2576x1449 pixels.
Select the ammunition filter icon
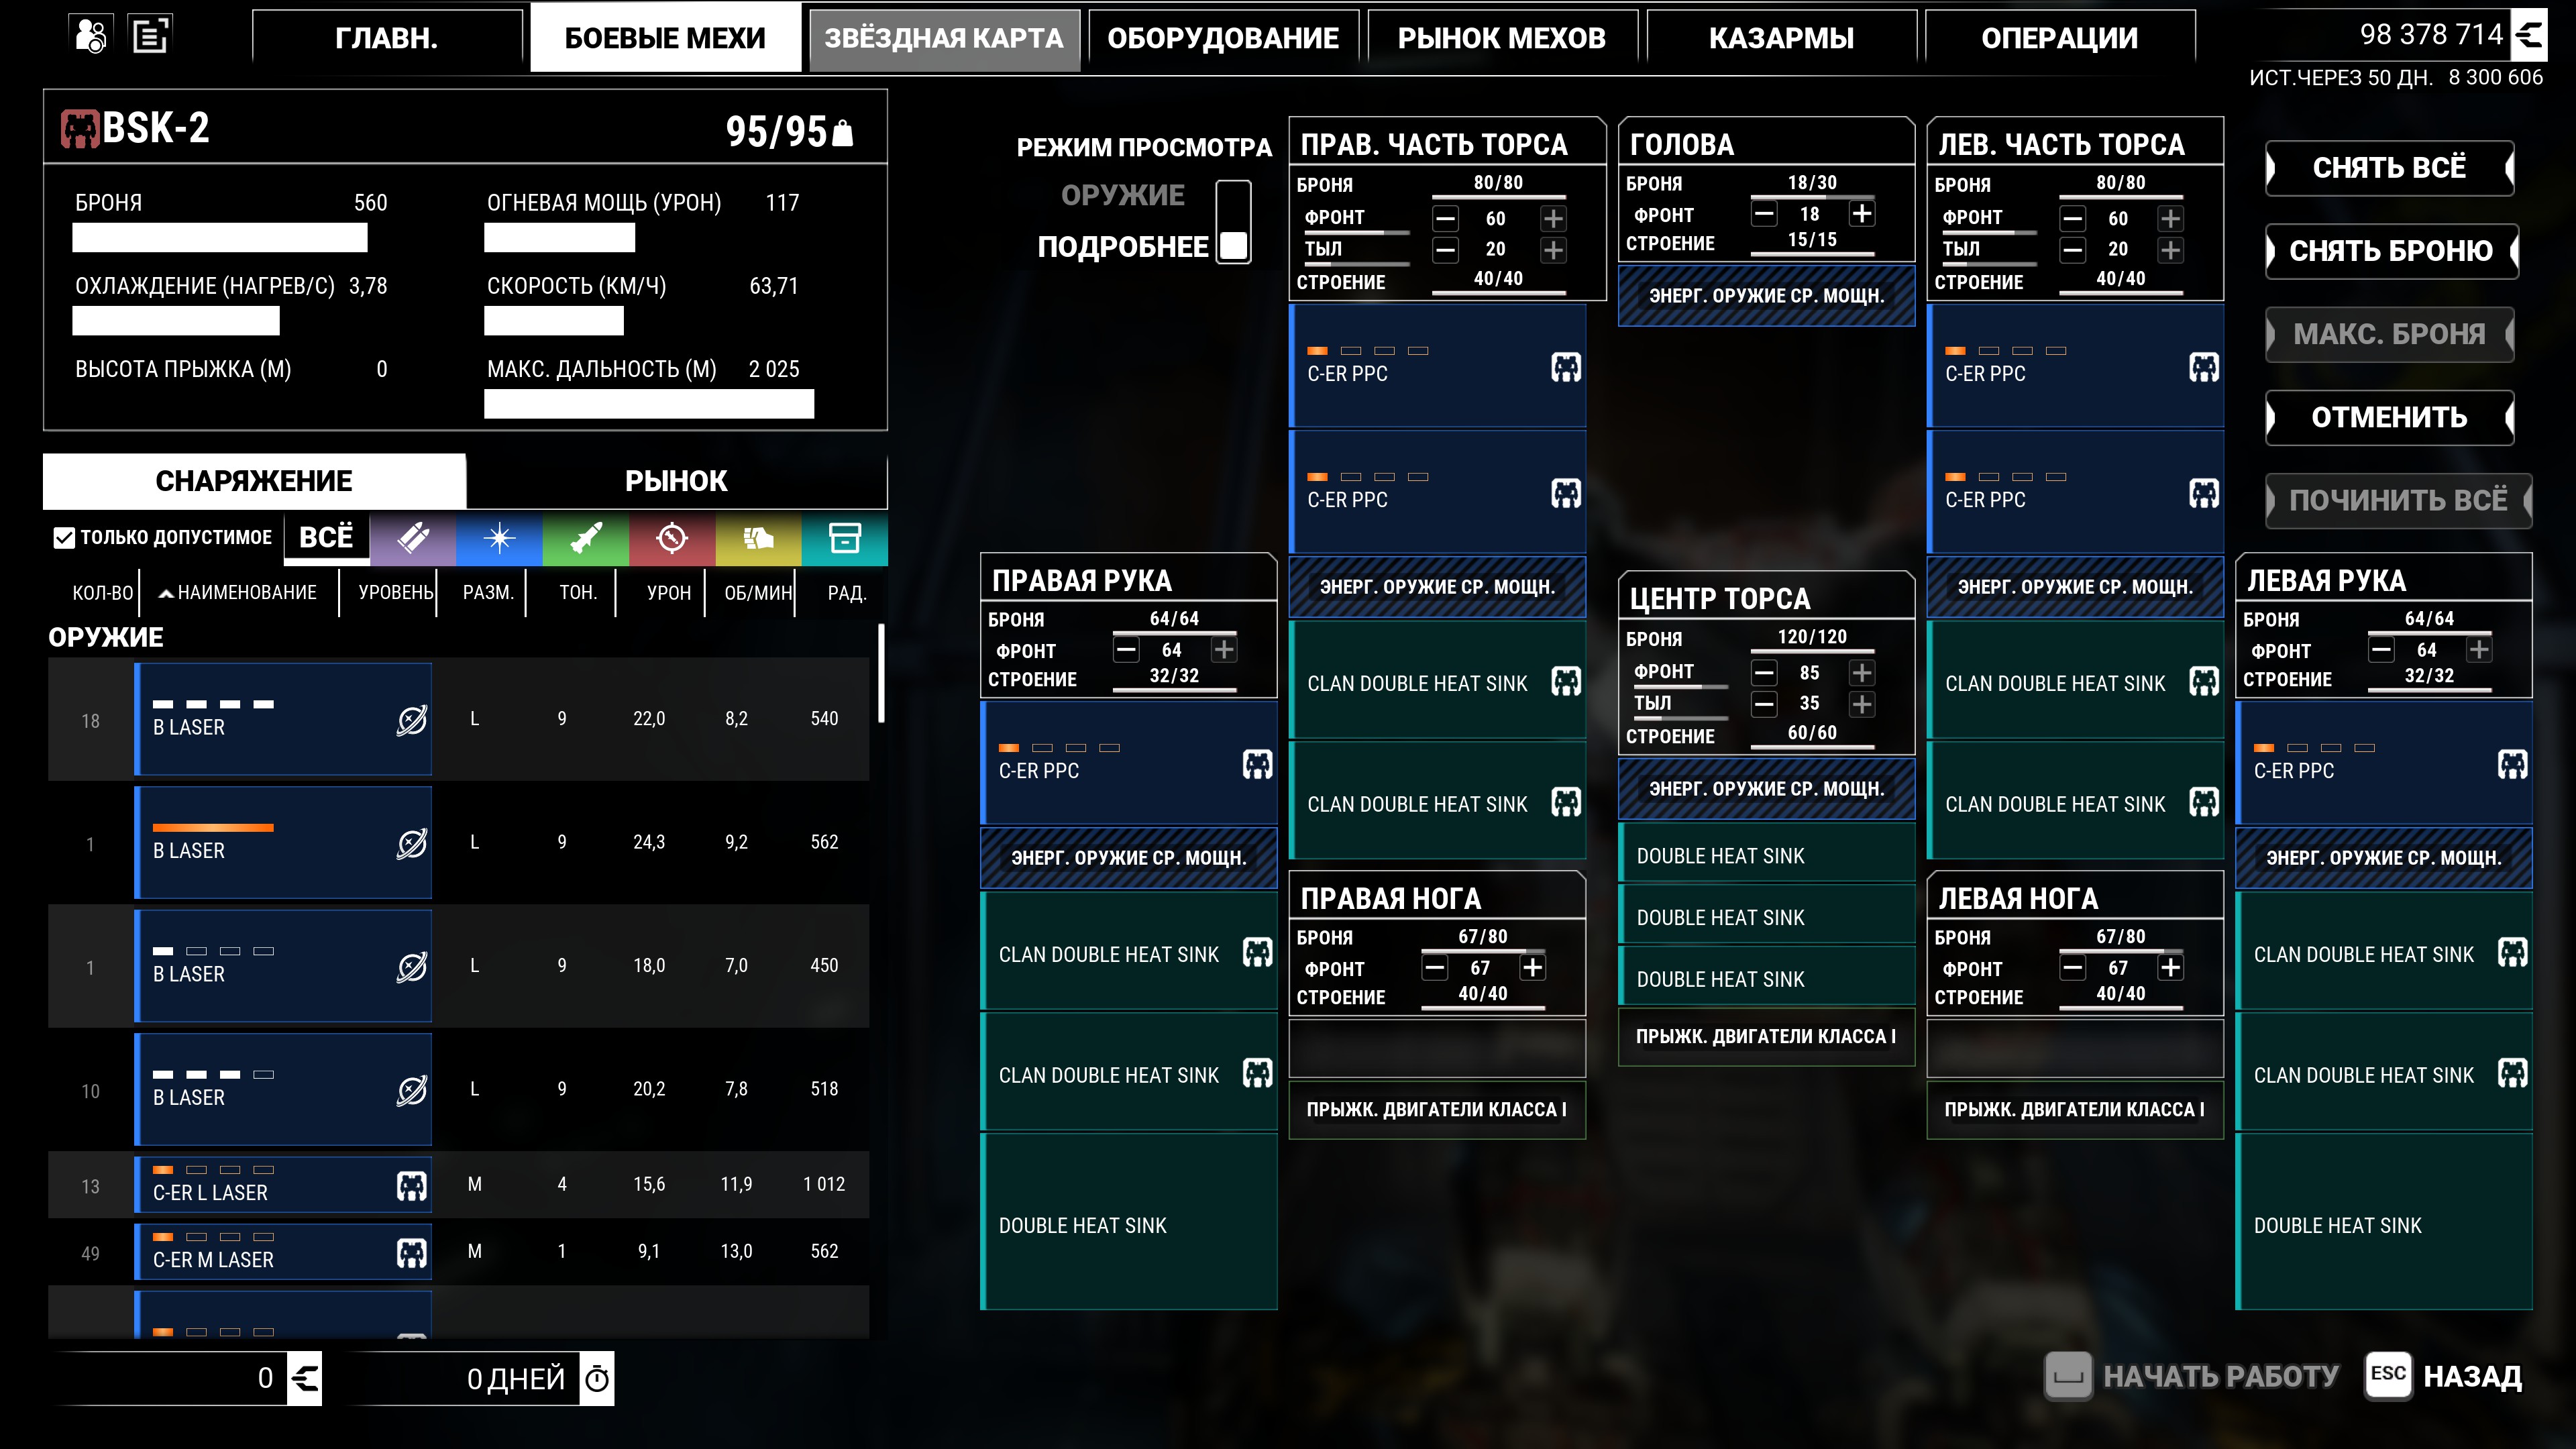coord(758,538)
